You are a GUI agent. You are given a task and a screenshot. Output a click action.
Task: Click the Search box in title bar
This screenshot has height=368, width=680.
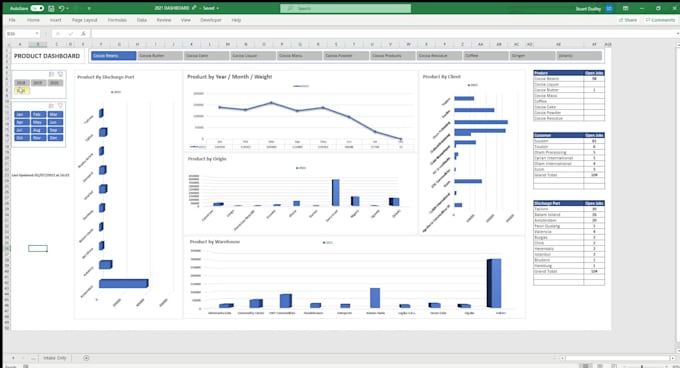345,8
